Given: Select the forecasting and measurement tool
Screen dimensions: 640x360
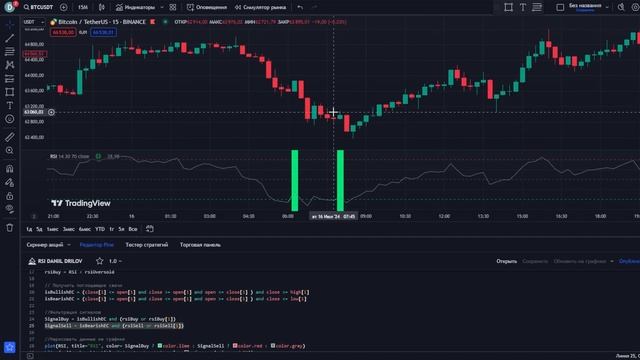Looking at the screenshot, I should pos(10,78).
